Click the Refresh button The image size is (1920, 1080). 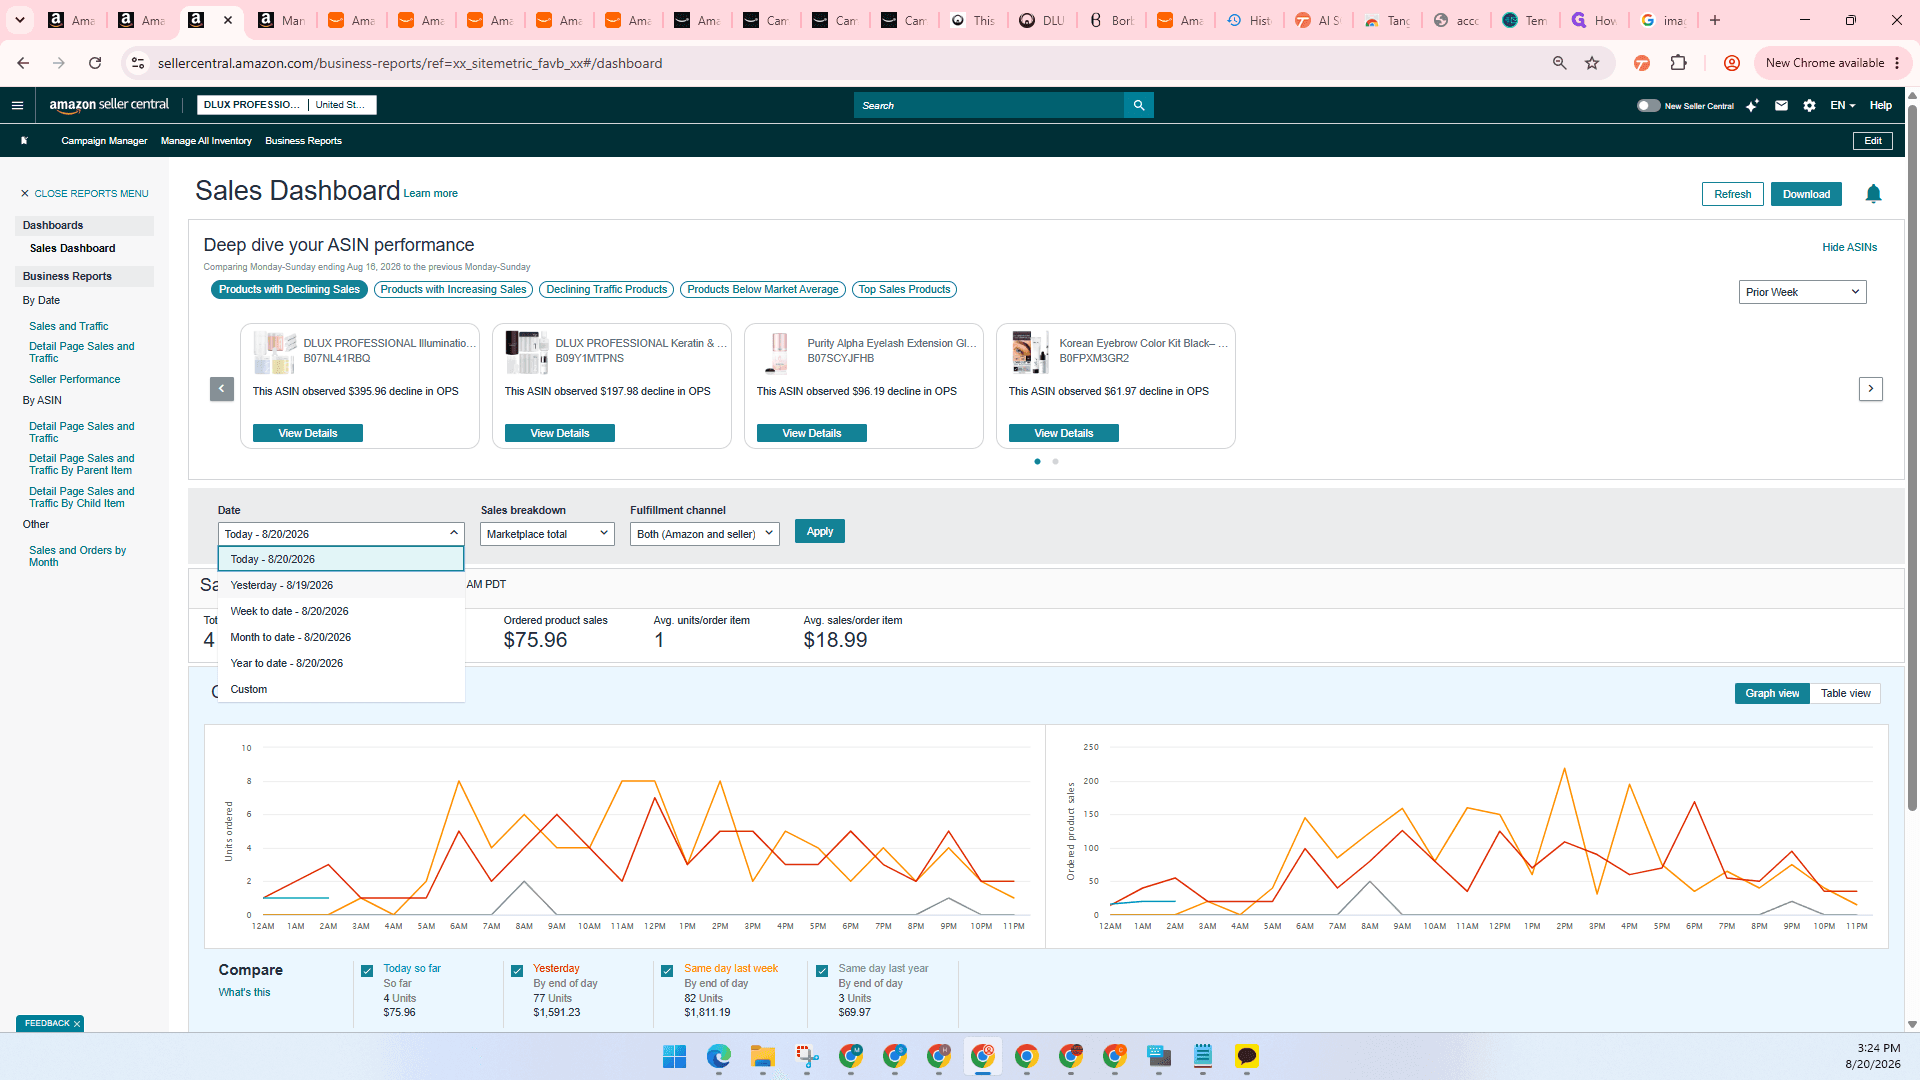pos(1732,194)
